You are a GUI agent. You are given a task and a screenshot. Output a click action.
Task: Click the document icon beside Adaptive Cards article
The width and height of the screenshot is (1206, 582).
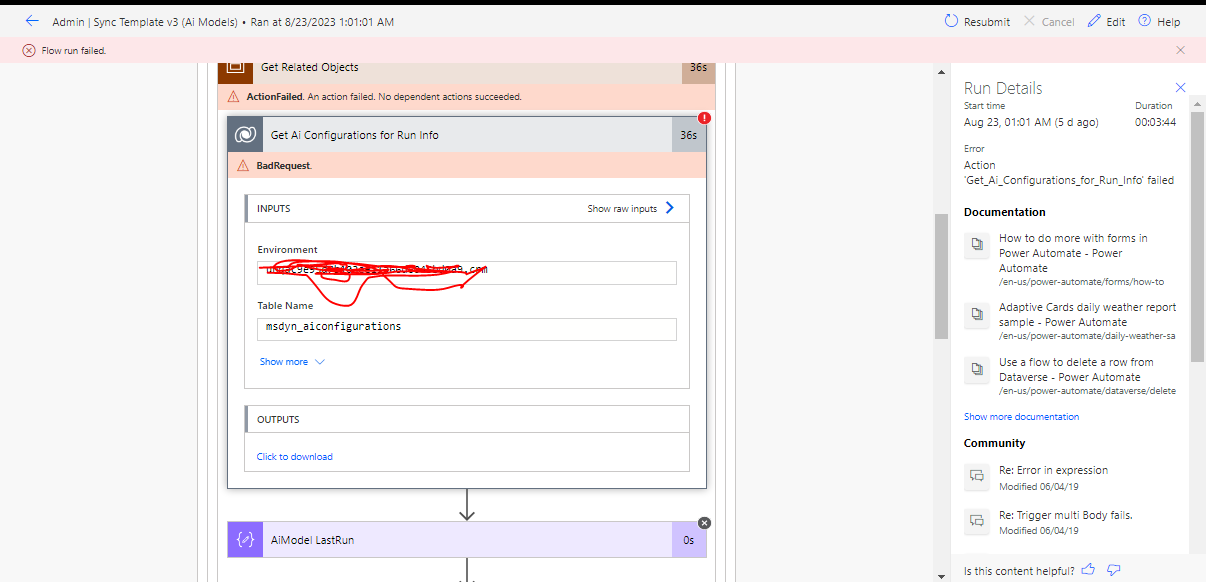[x=976, y=315]
